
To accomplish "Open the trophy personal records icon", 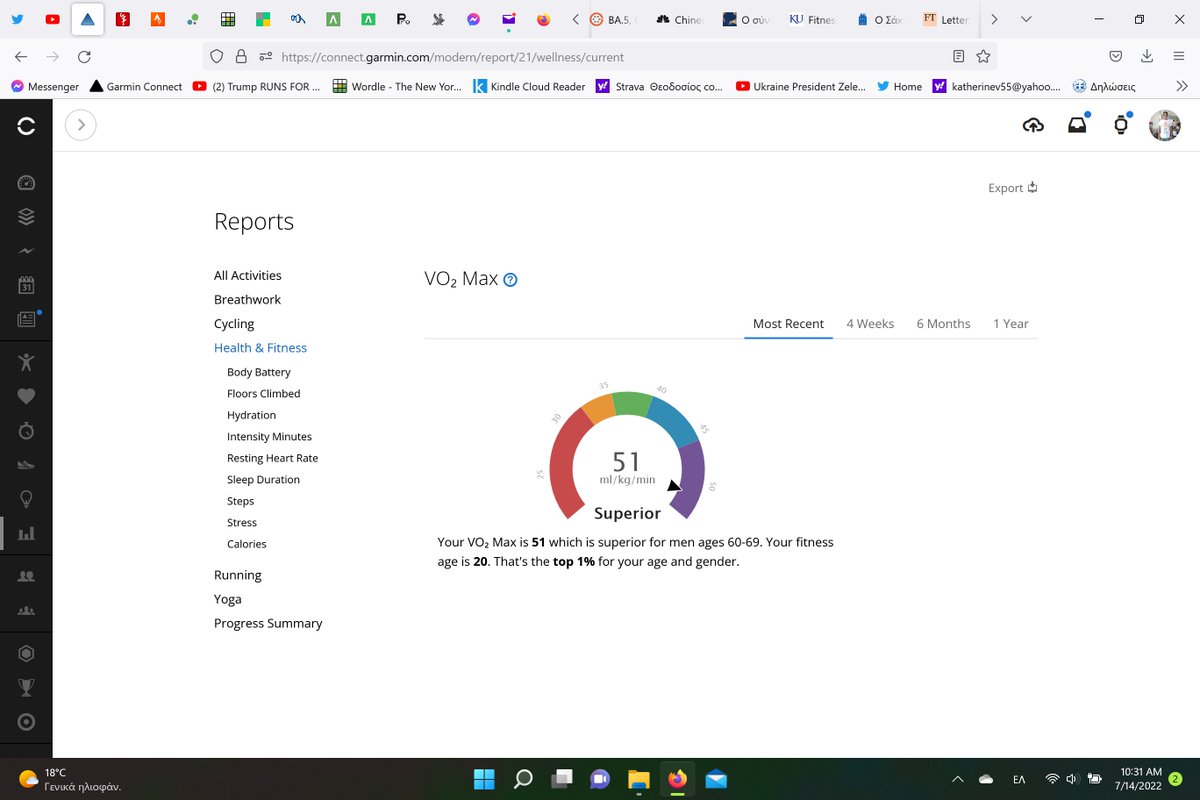I will [x=26, y=687].
